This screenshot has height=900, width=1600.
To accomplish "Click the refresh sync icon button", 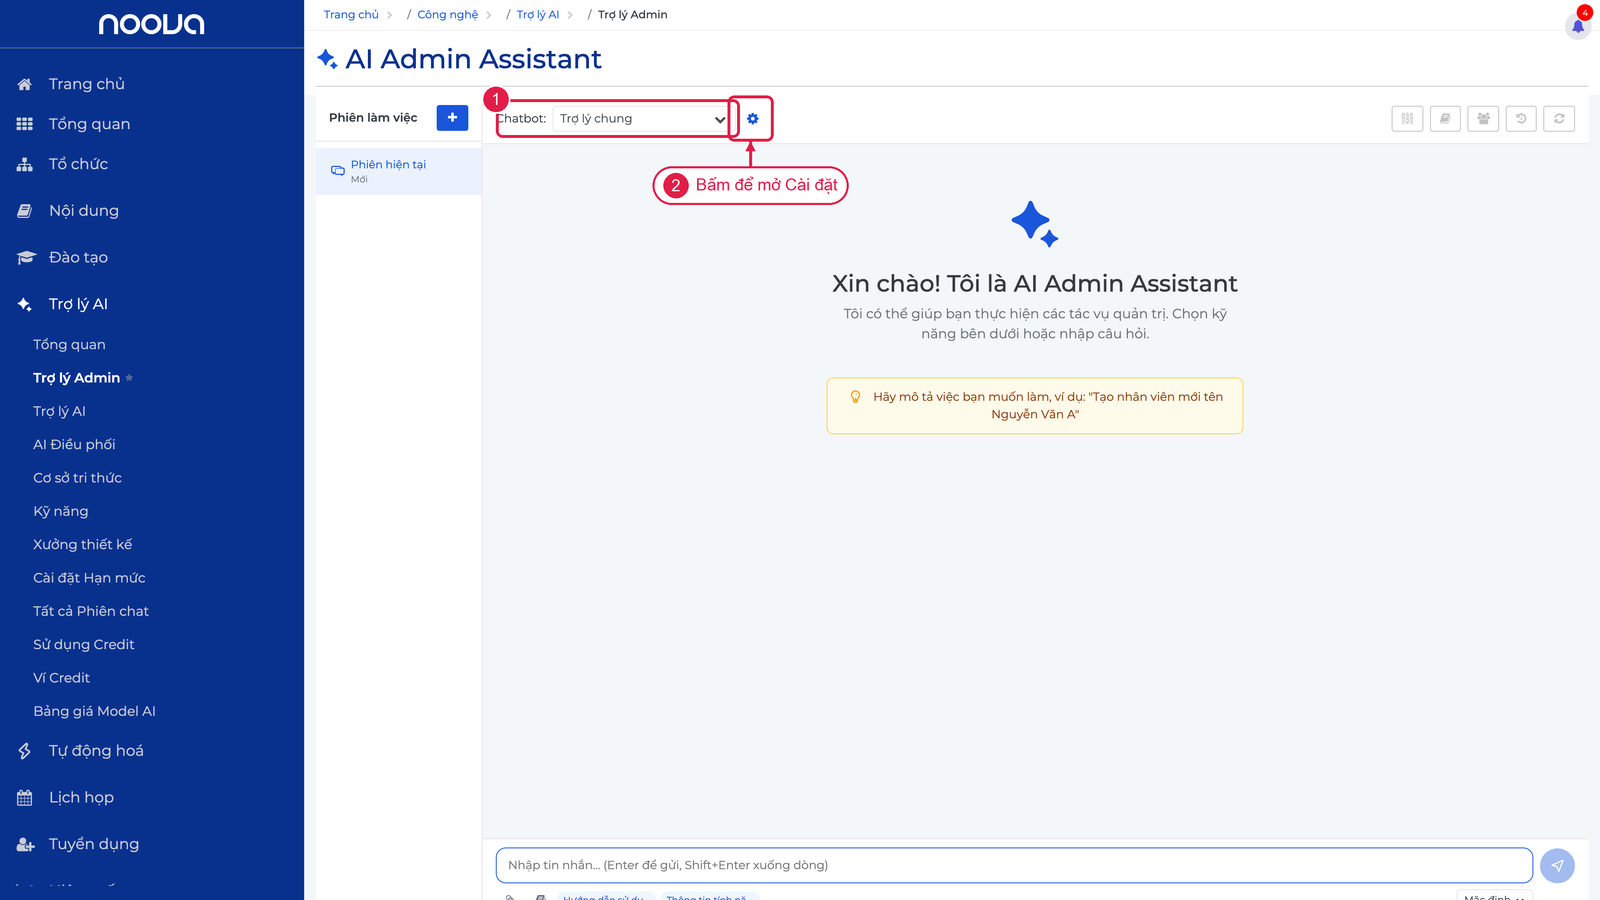I will coord(1559,119).
